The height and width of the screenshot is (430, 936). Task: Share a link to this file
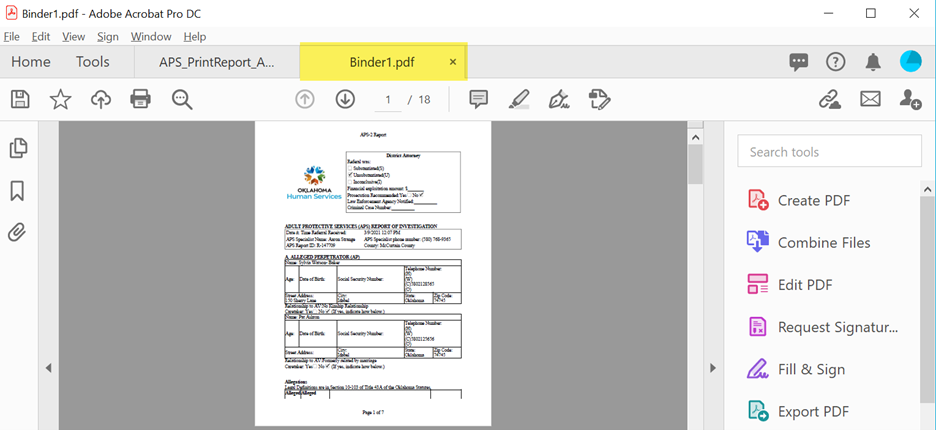tap(830, 99)
